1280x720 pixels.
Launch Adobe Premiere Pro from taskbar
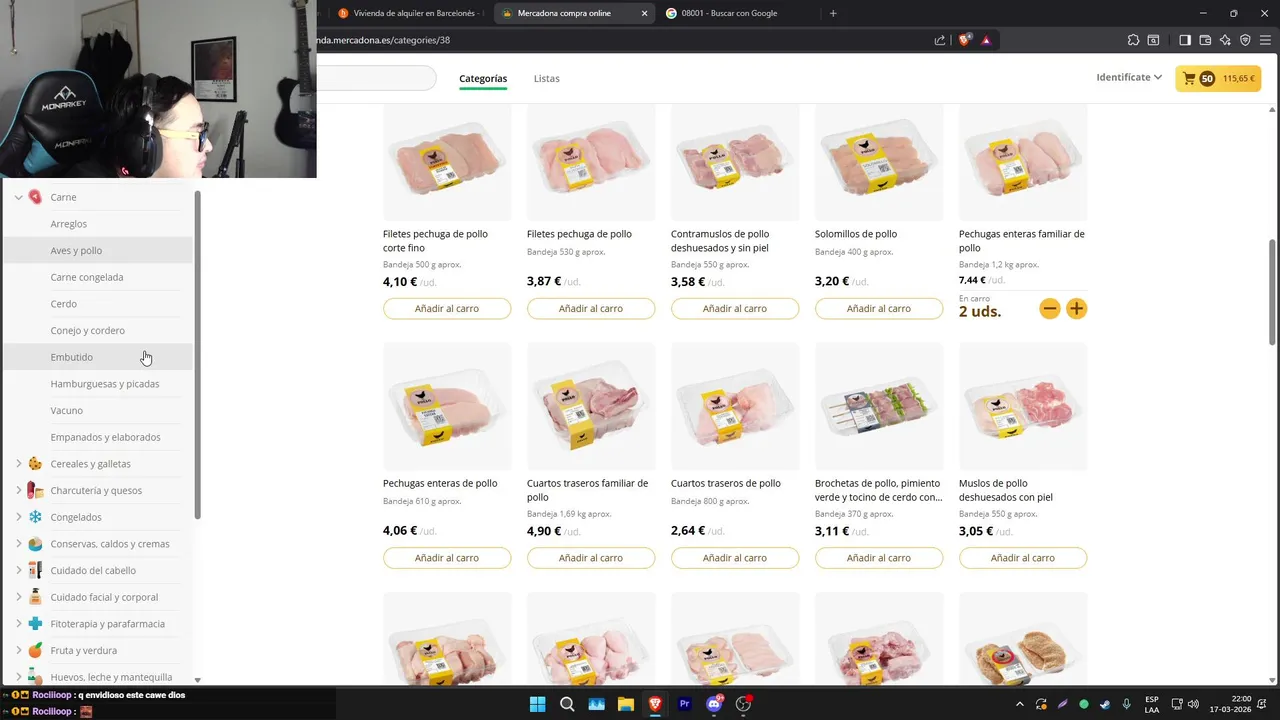[685, 704]
